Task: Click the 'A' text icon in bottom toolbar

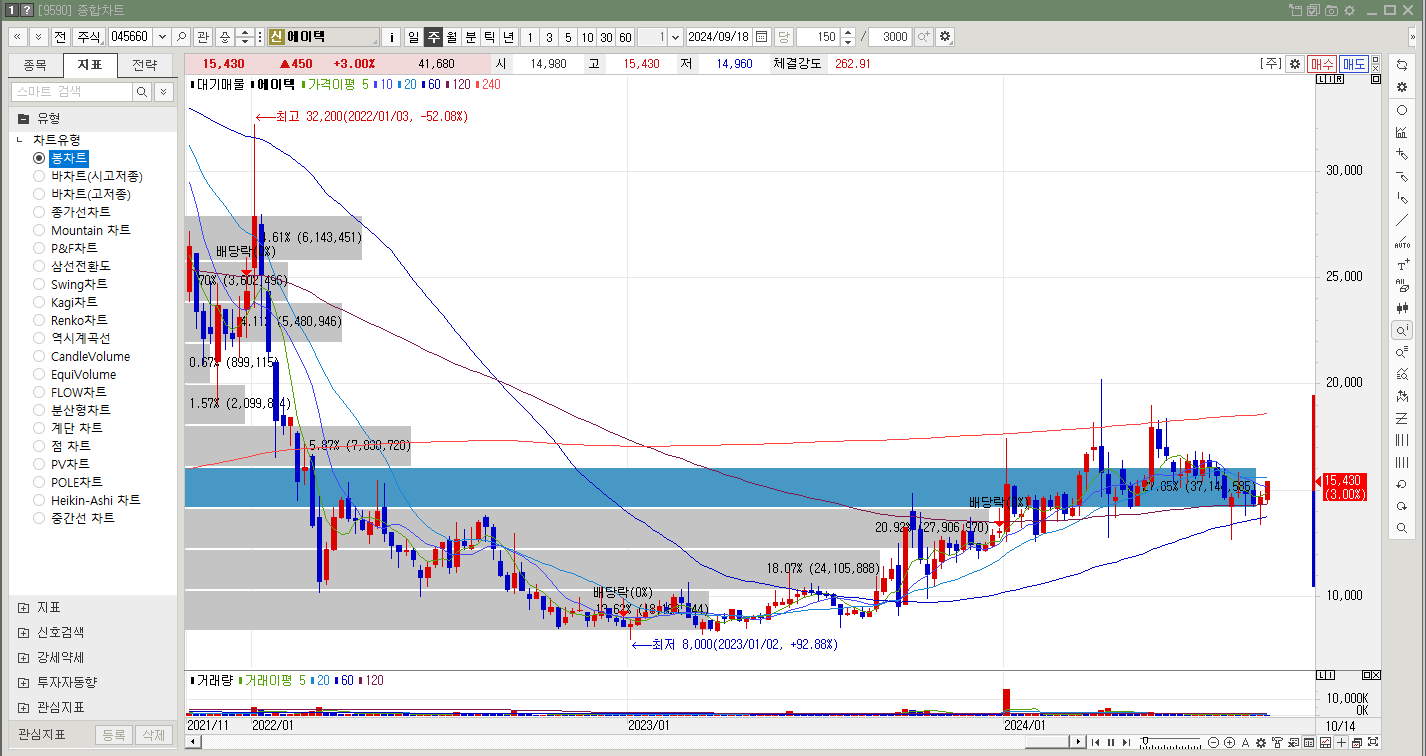Action: tap(1245, 742)
